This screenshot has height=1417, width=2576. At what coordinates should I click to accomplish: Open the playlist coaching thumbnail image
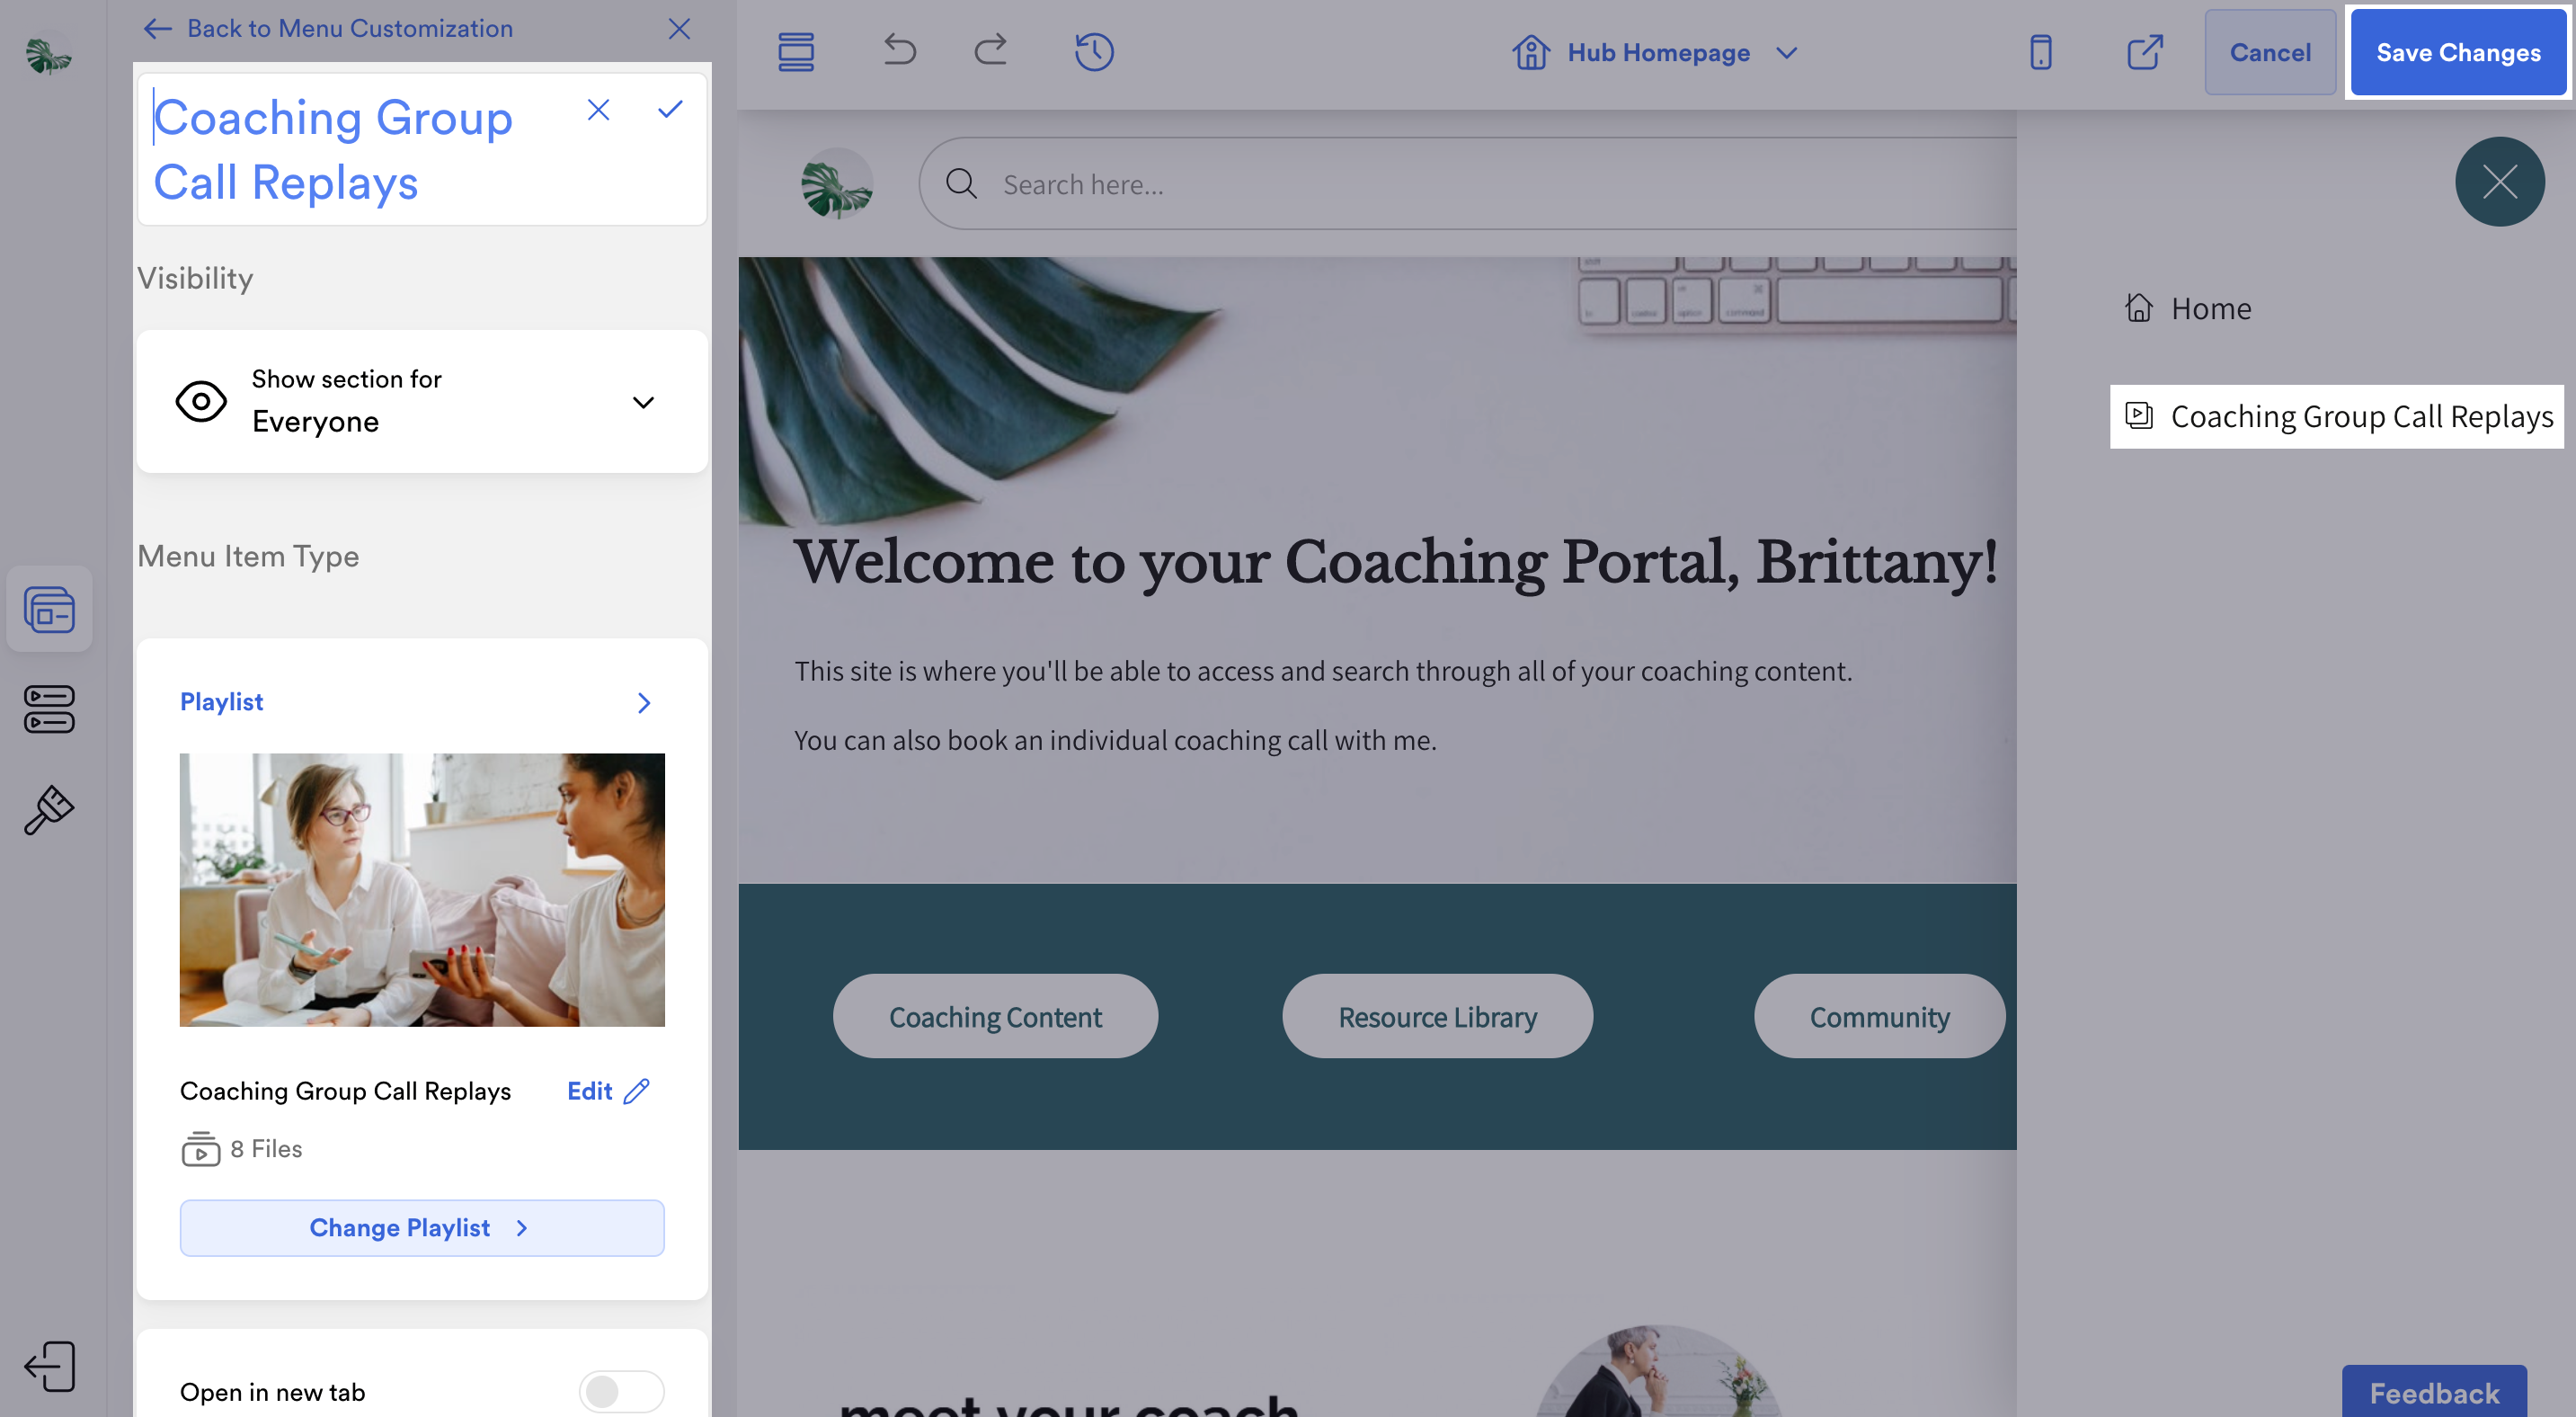click(422, 889)
